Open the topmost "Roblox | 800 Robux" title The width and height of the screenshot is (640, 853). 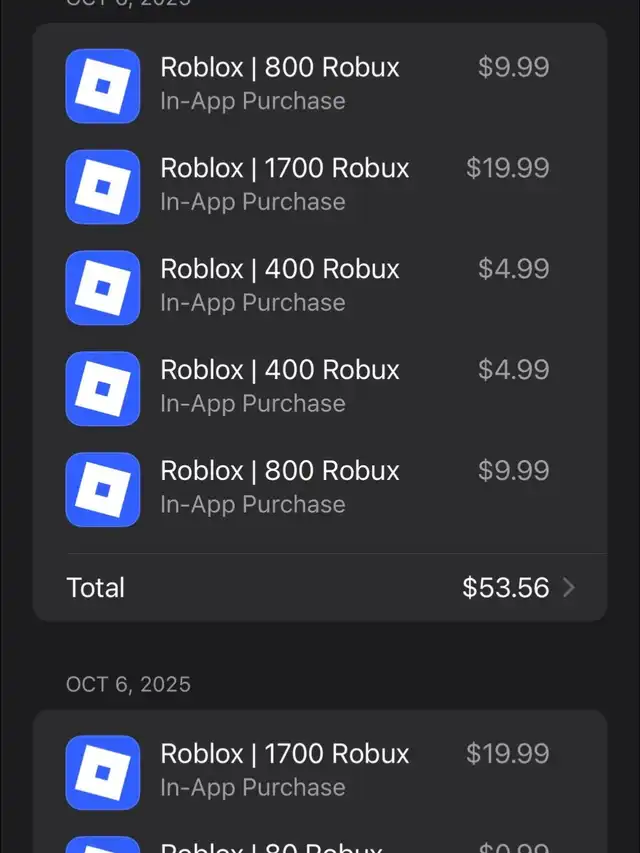tap(280, 68)
